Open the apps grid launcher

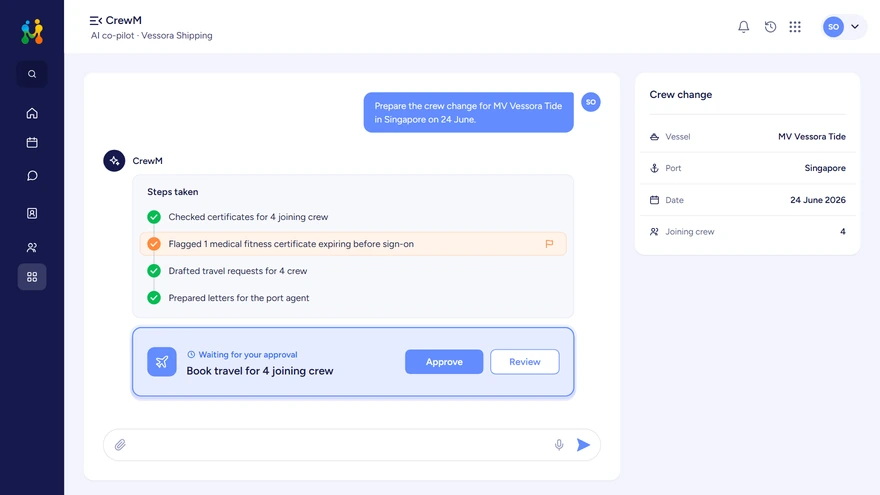click(x=795, y=26)
